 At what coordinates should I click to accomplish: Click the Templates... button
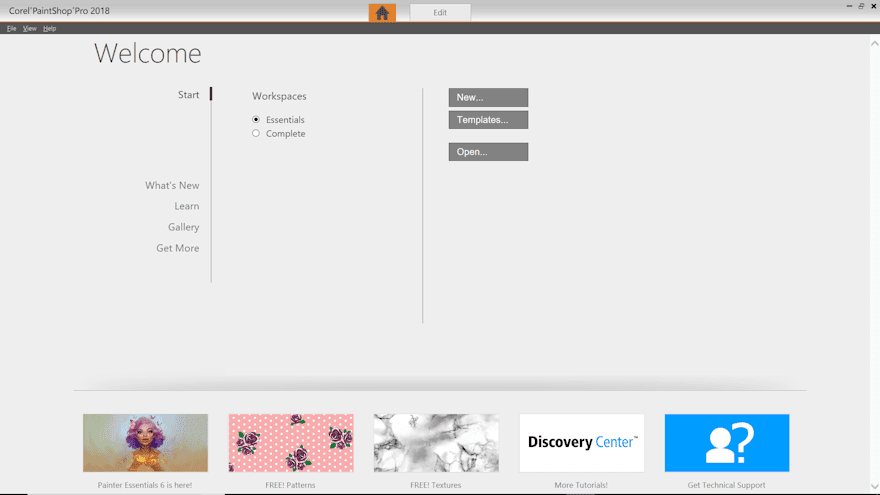[x=488, y=120]
